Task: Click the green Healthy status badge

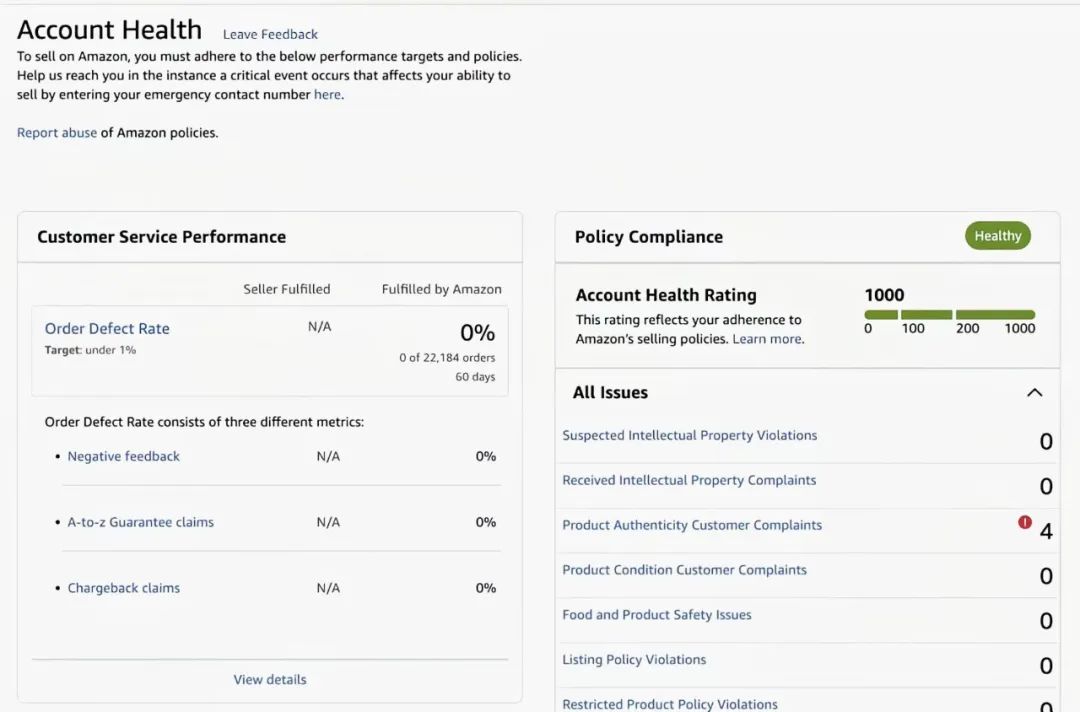Action: [997, 235]
